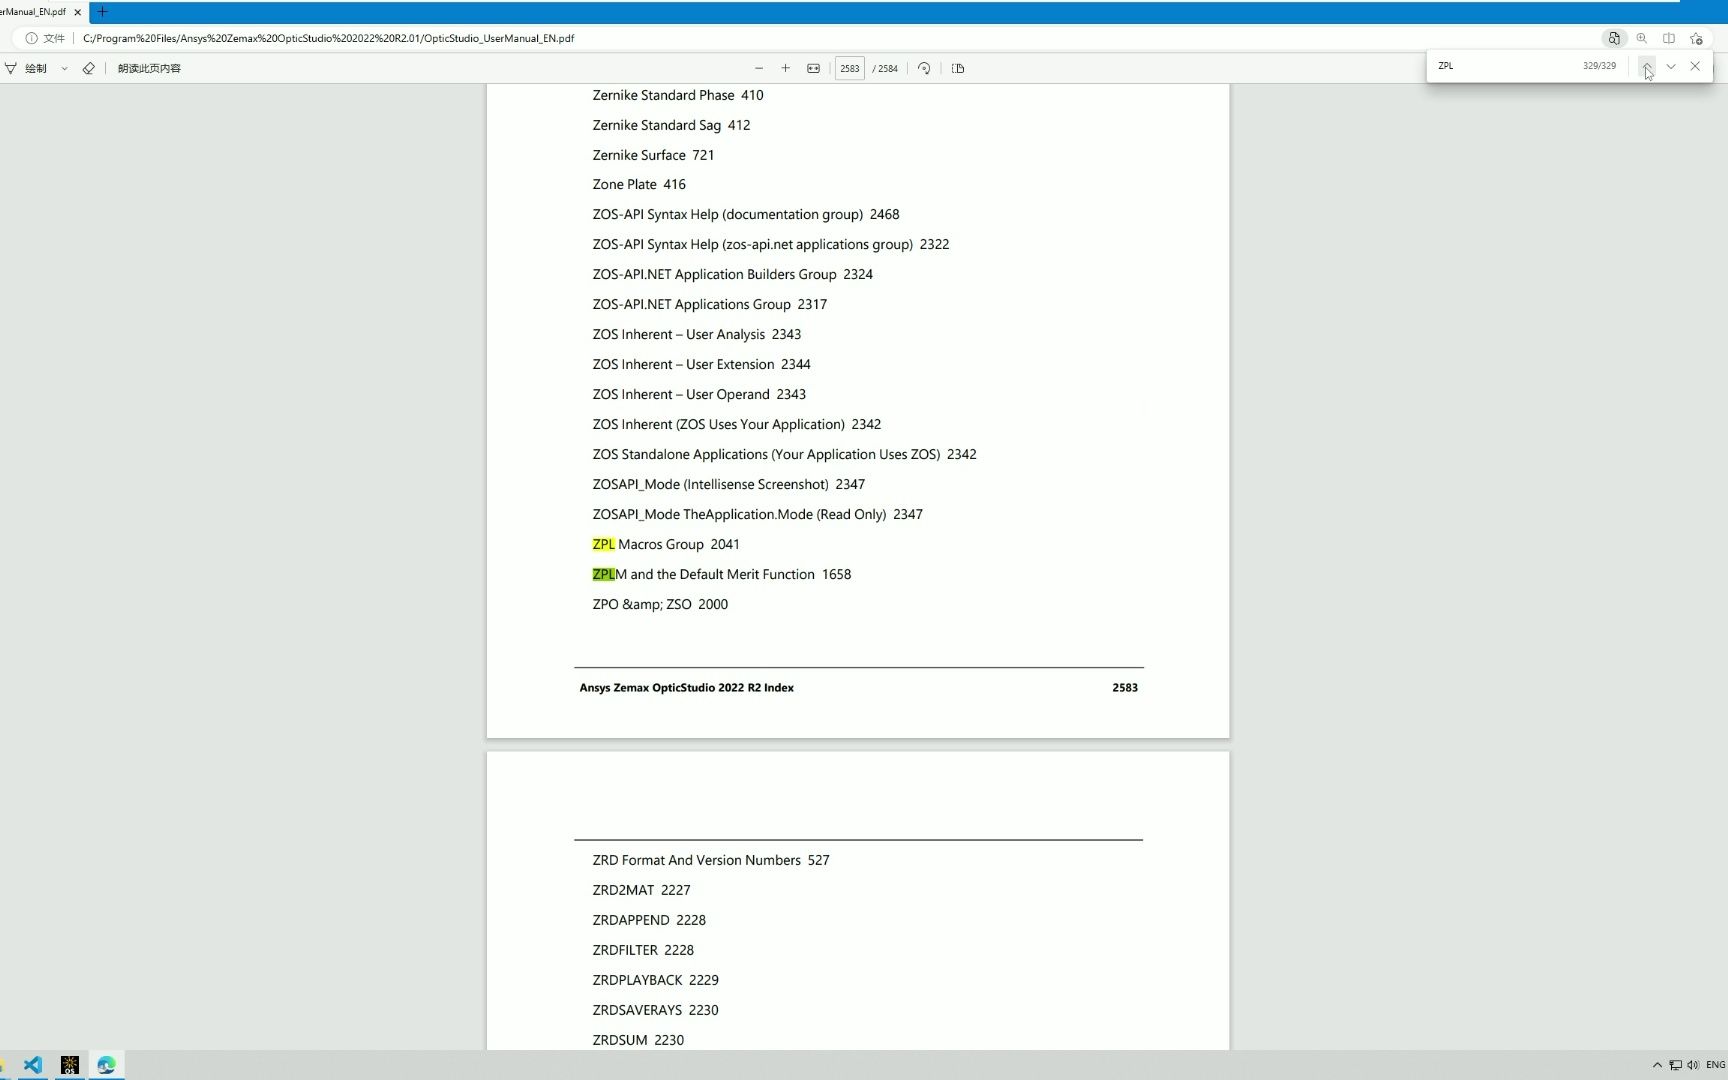Click index entry ZRDSUM 2230

pyautogui.click(x=638, y=1040)
